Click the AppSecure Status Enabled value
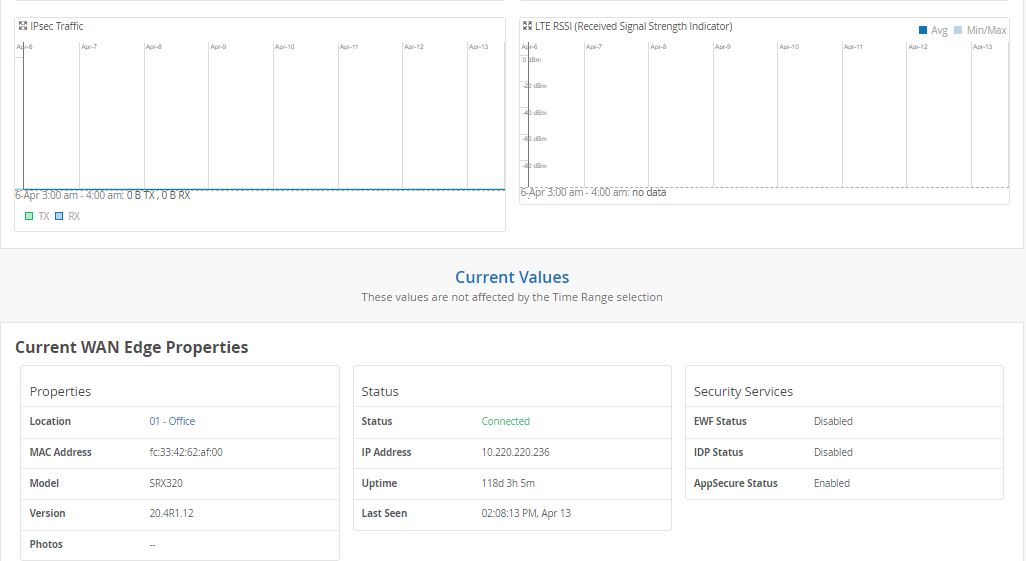This screenshot has height=561, width=1026. (x=831, y=484)
